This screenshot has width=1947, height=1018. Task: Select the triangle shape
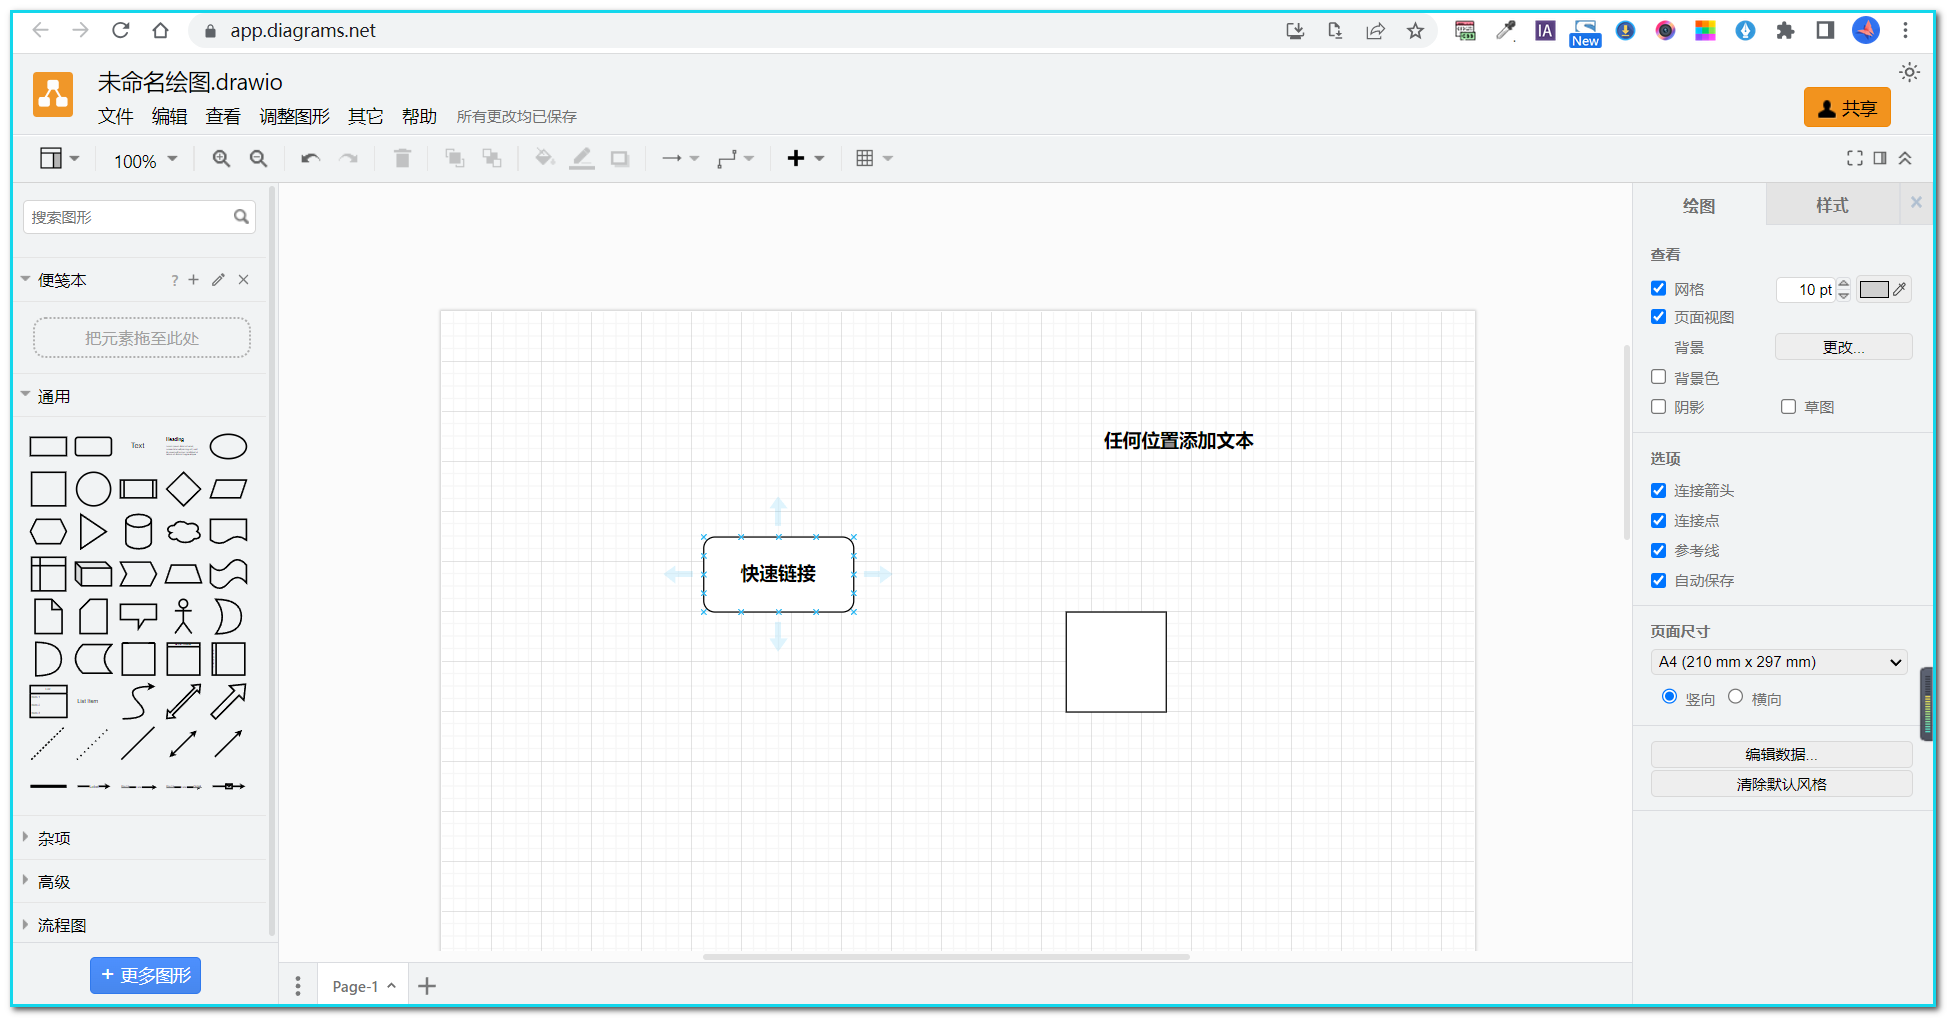tap(93, 532)
